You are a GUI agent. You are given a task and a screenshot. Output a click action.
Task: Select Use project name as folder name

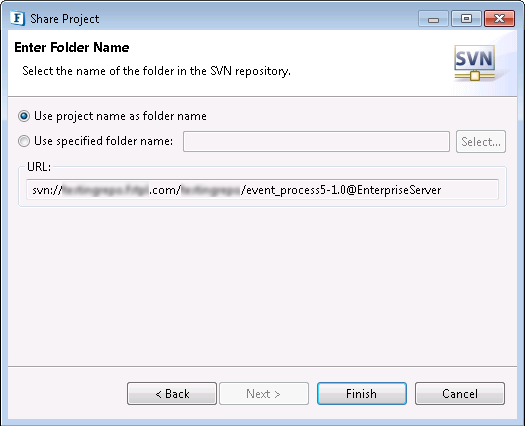[24, 116]
